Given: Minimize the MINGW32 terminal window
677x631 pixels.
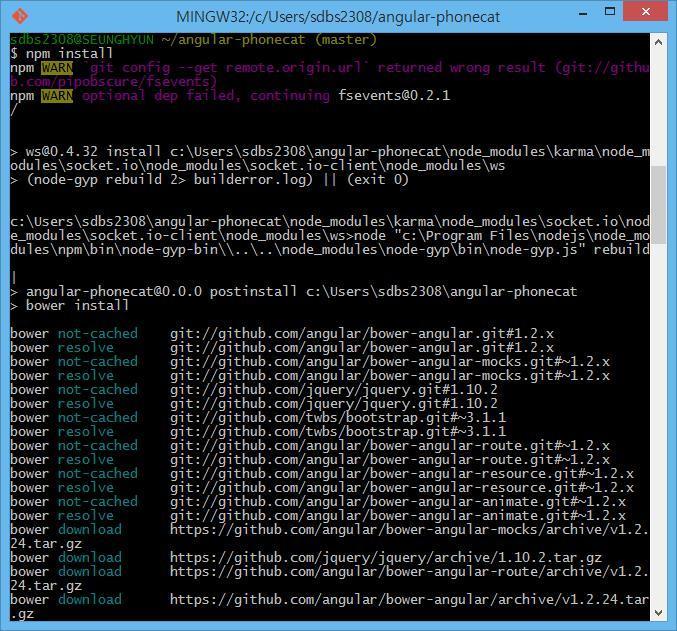Looking at the screenshot, I should coord(583,13).
